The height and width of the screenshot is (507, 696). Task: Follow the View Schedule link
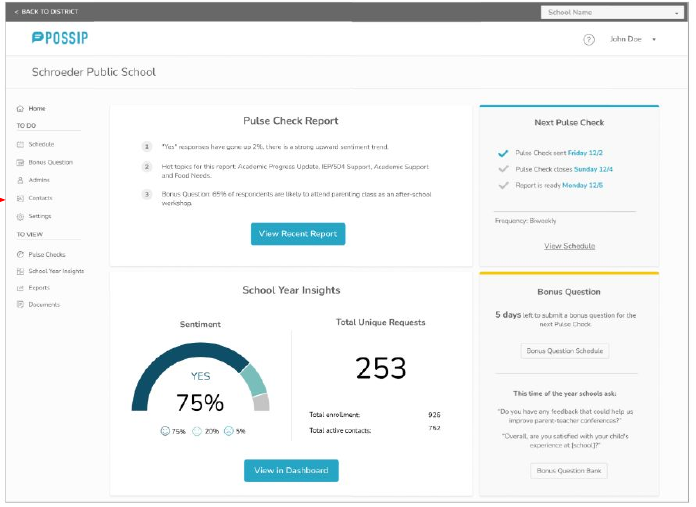click(569, 246)
